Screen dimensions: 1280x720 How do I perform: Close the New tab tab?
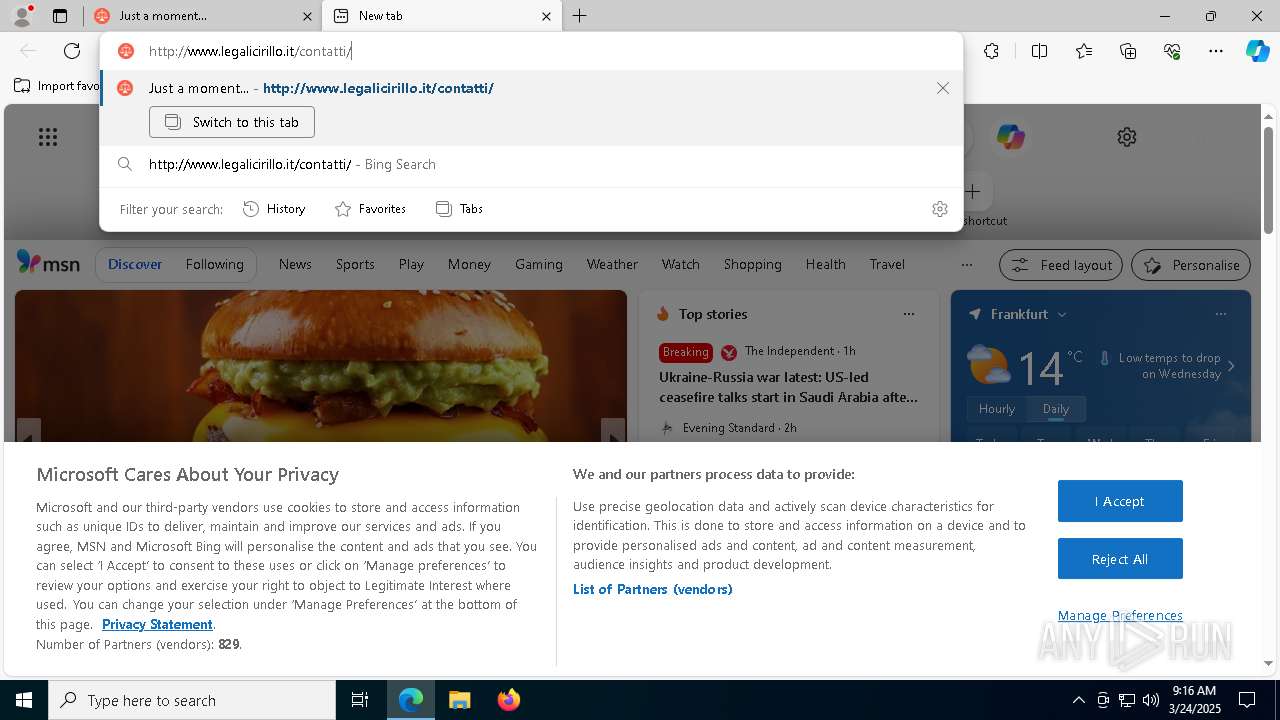[546, 16]
